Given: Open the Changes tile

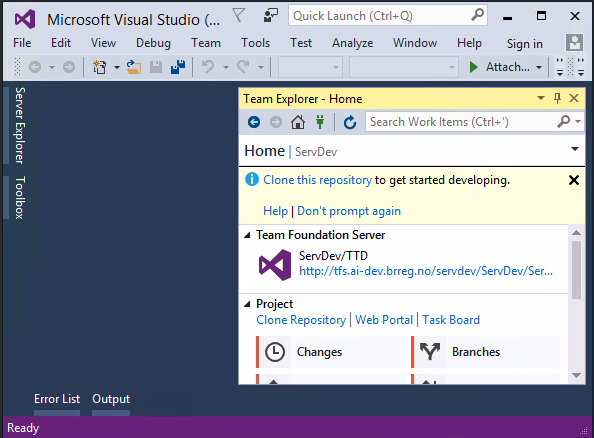Looking at the screenshot, I should click(331, 352).
